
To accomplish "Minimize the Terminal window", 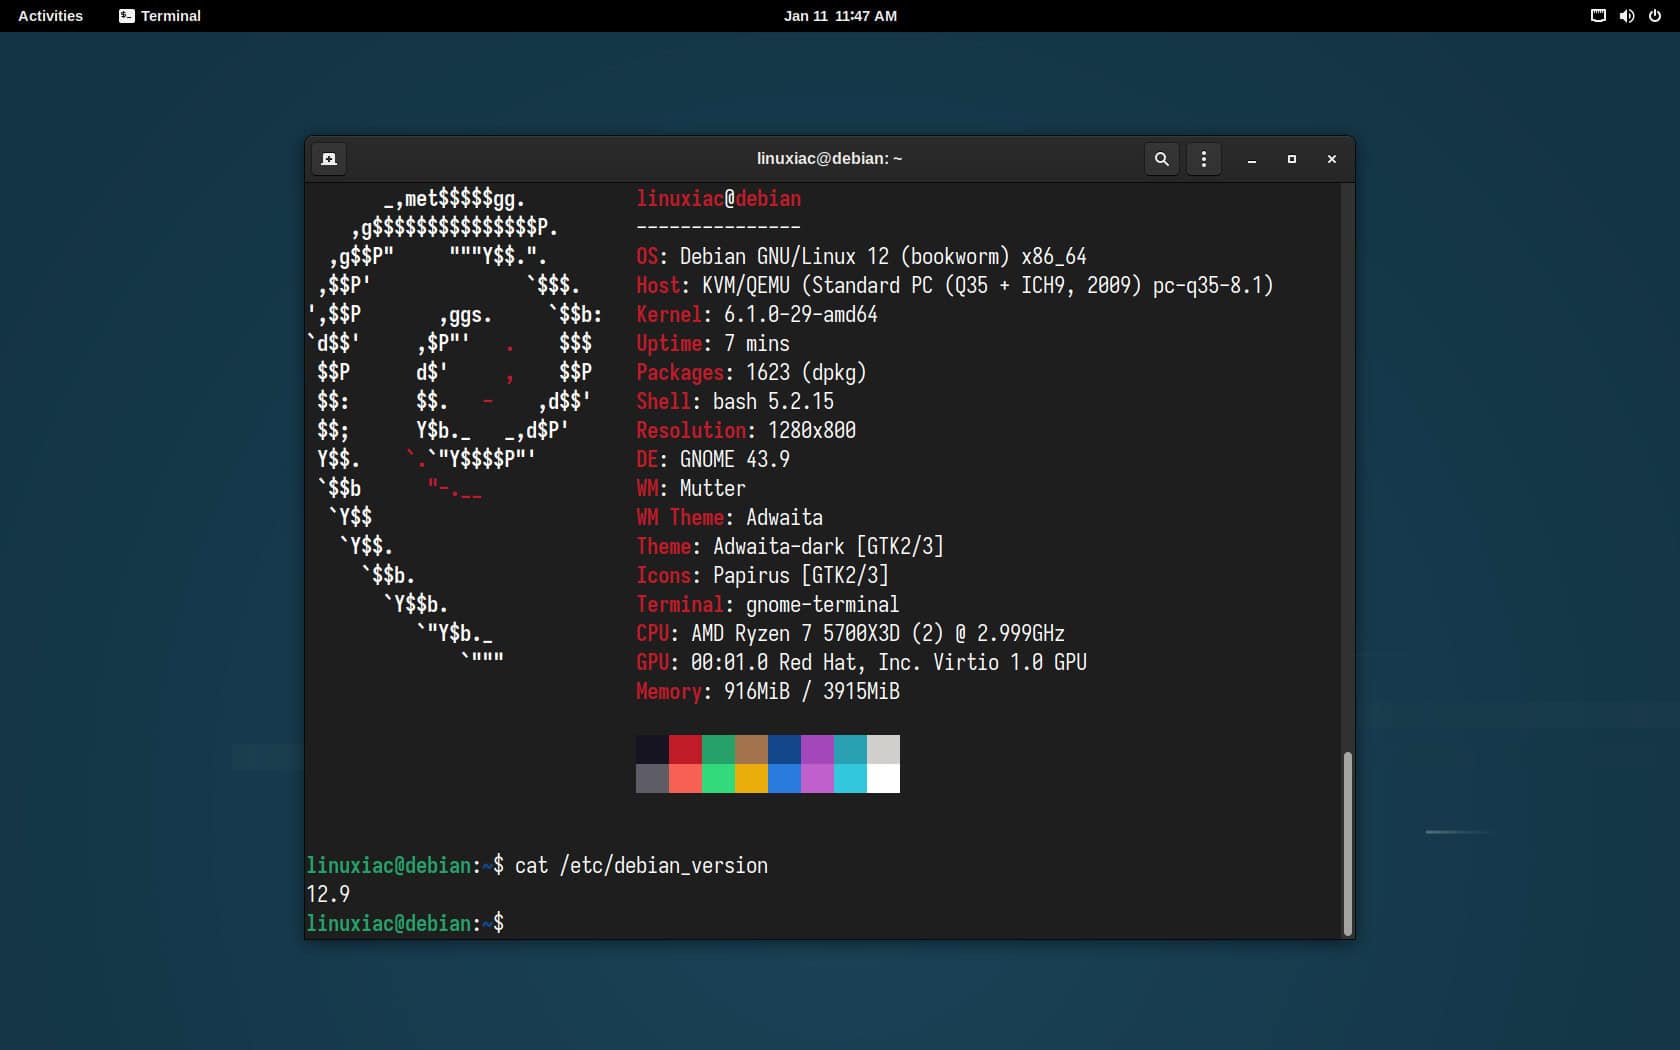I will tap(1251, 160).
